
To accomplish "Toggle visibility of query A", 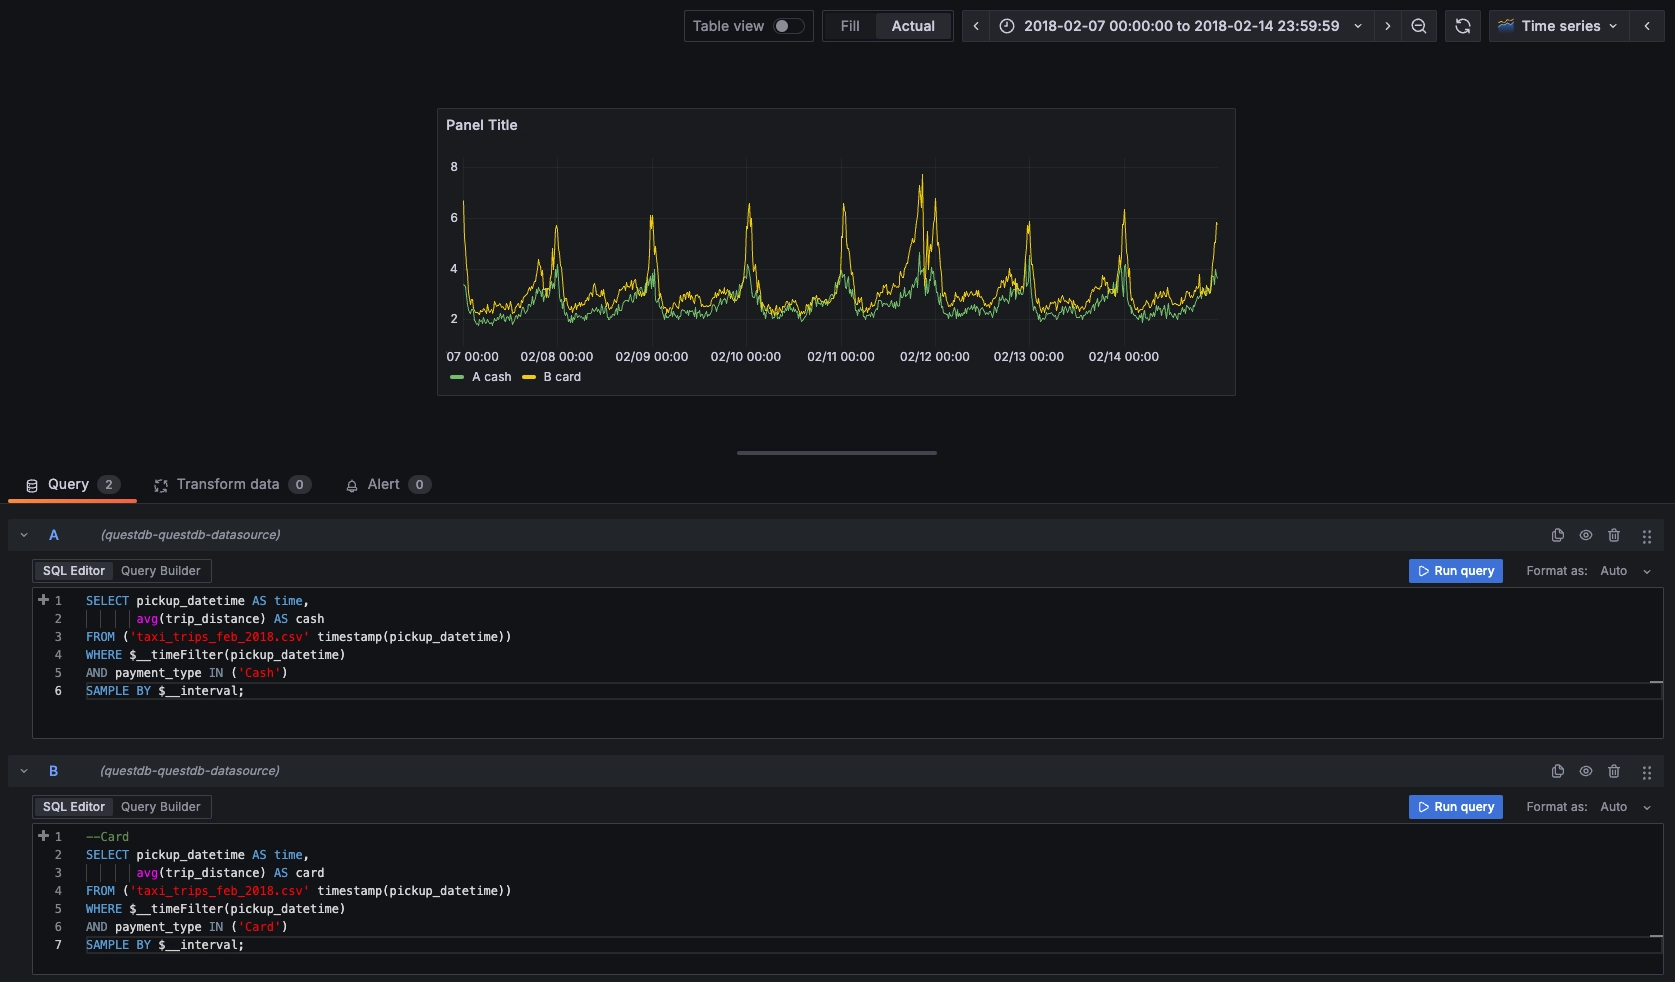I will coord(1586,535).
